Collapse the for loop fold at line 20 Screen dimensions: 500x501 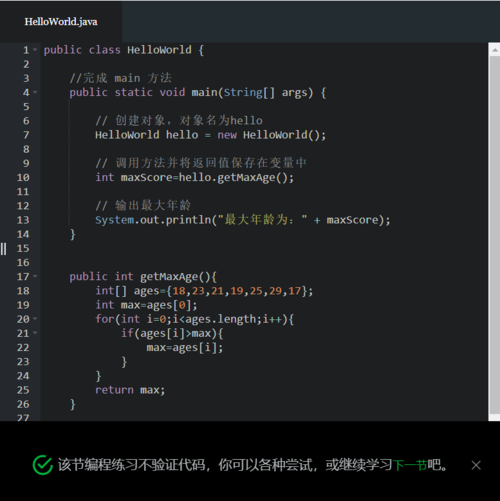point(35,319)
